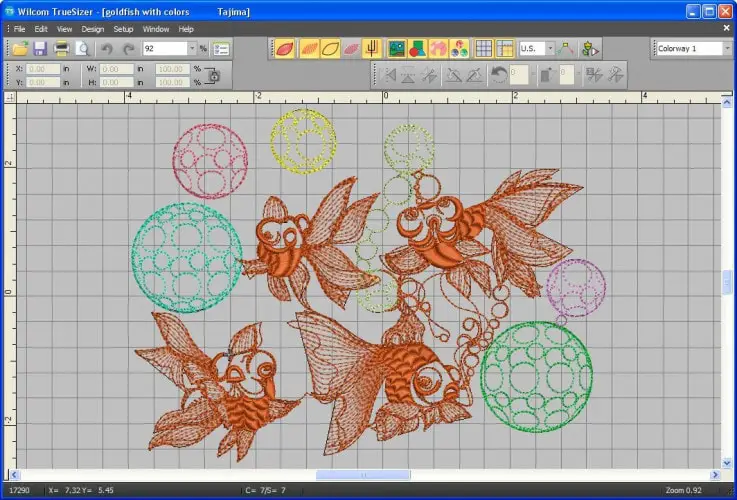Open the Setup menu

pyautogui.click(x=123, y=29)
